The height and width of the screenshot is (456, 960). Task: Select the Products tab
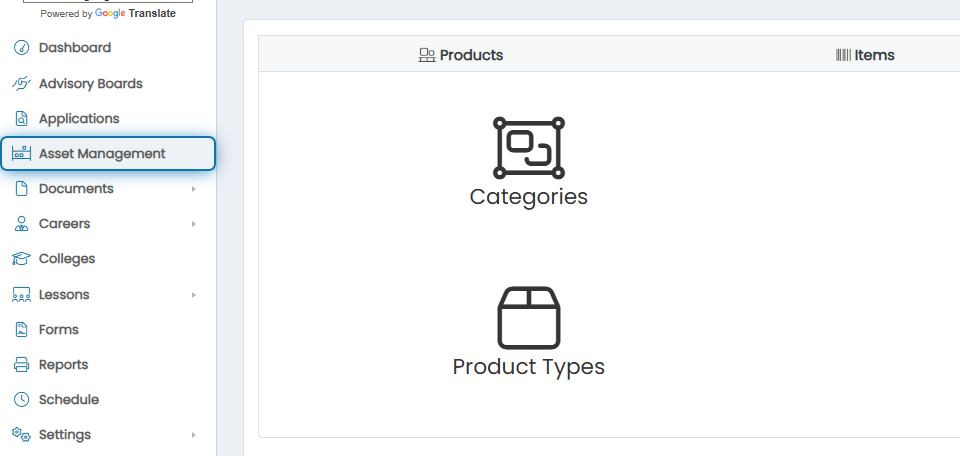tap(460, 55)
